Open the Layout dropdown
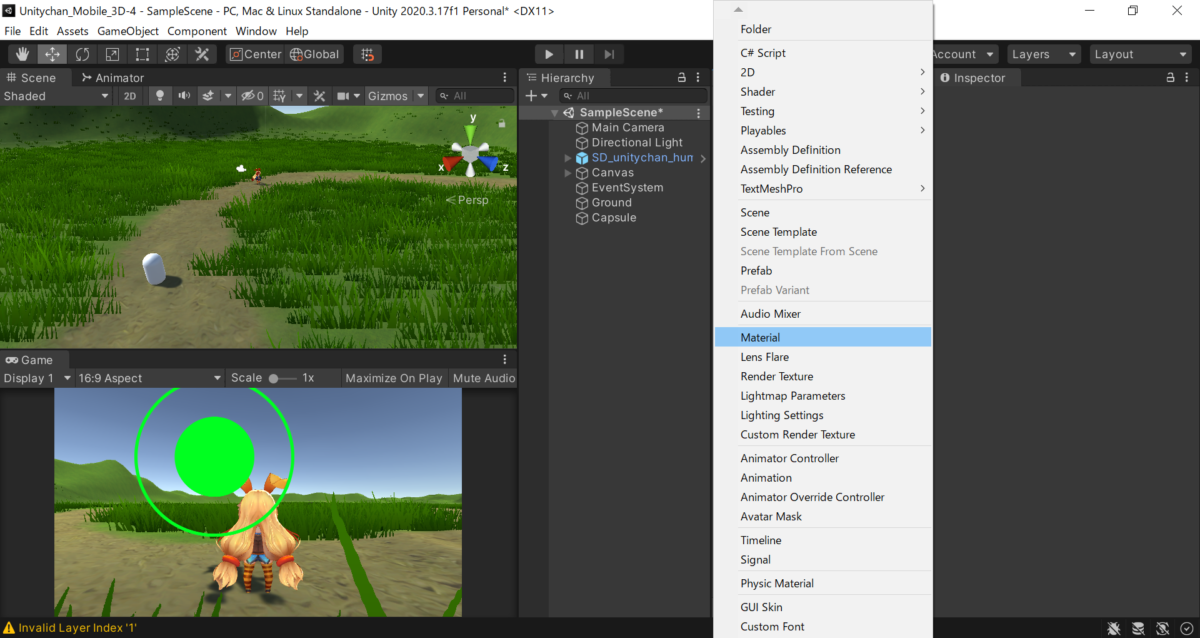Viewport: 1200px width, 638px height. point(1139,54)
